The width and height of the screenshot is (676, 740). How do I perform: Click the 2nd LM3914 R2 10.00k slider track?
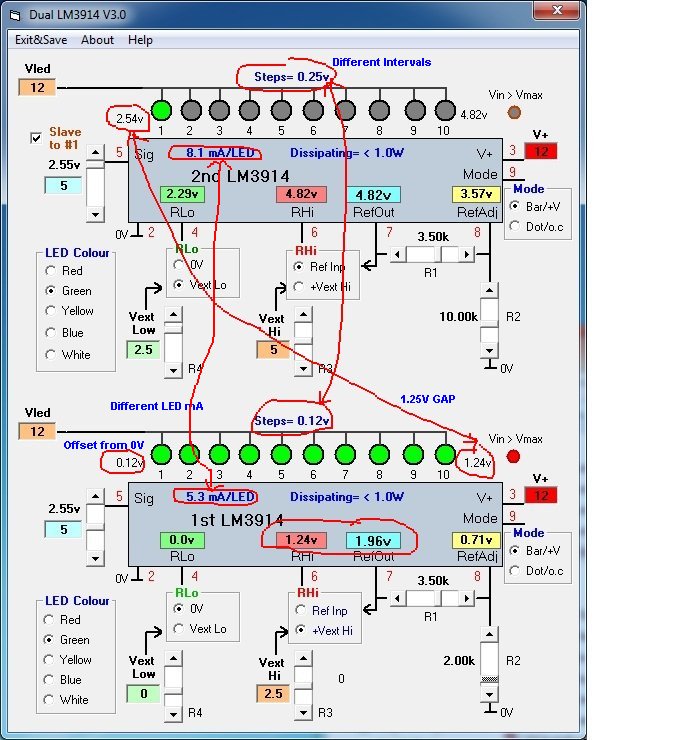pyautogui.click(x=490, y=320)
